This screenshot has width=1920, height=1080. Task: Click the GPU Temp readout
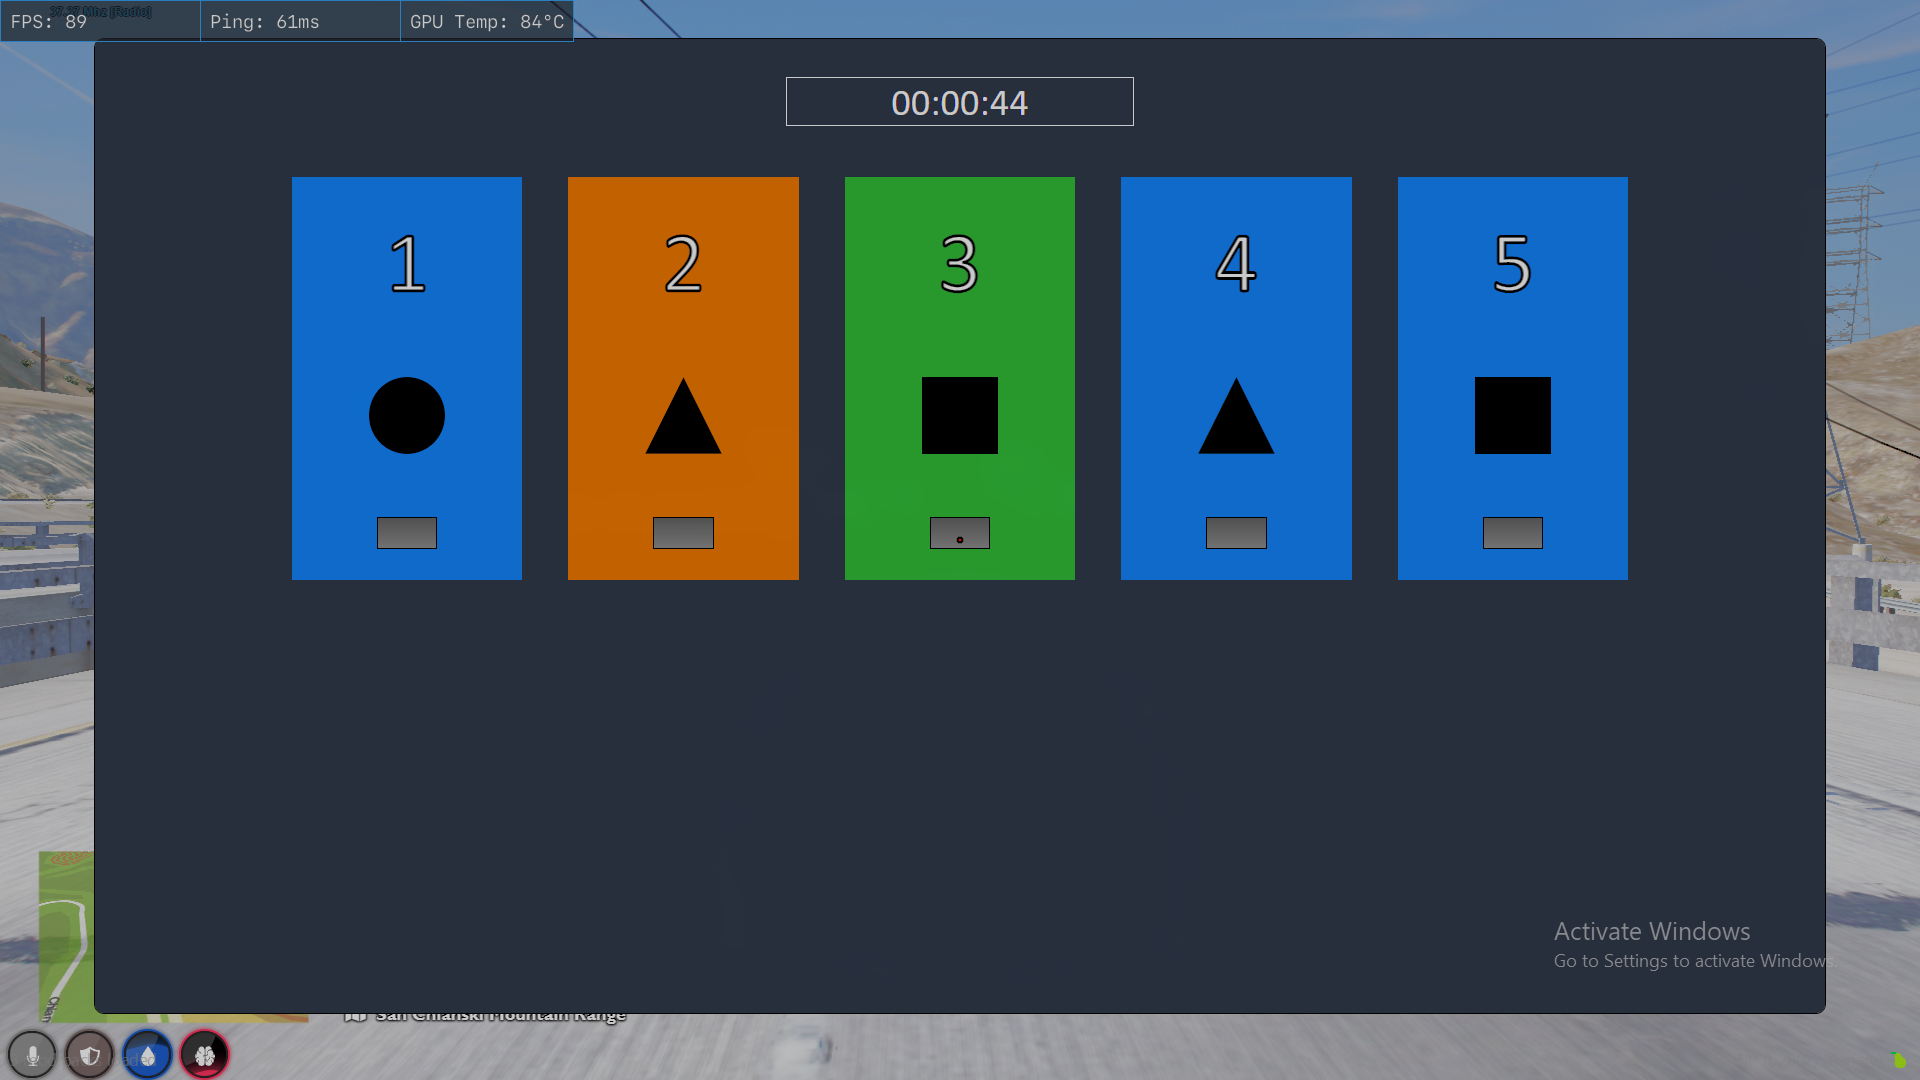click(487, 21)
